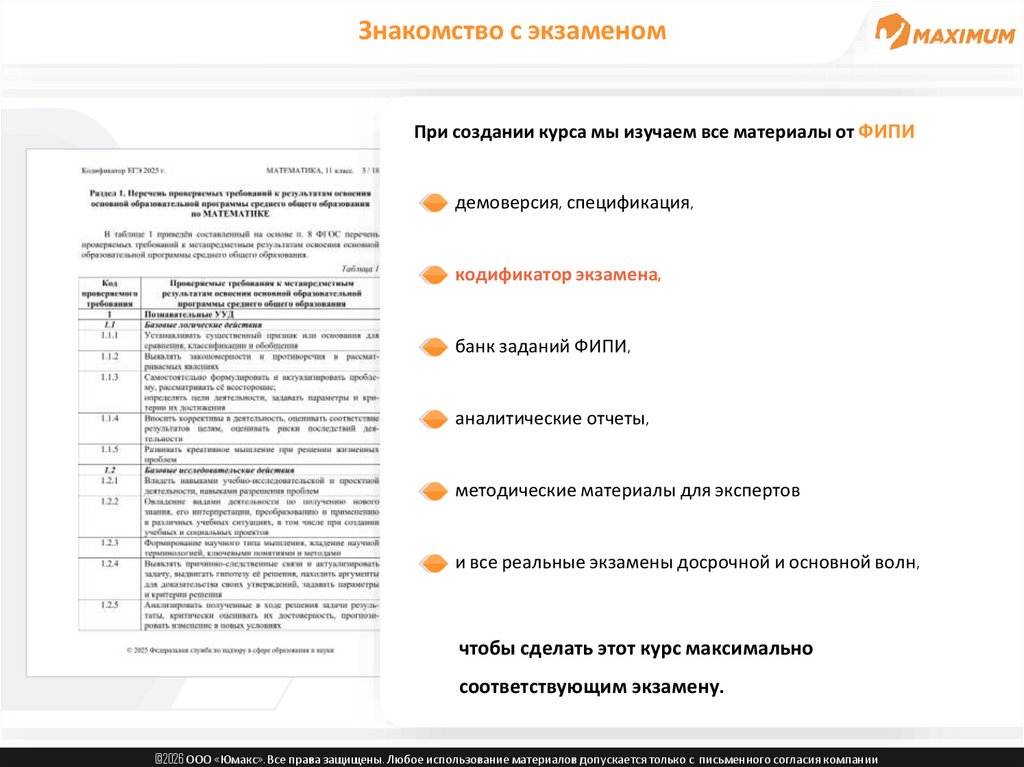This screenshot has height=767, width=1024.
Task: Select the line 'демоверсия, спецификация,'
Action: pos(574,203)
